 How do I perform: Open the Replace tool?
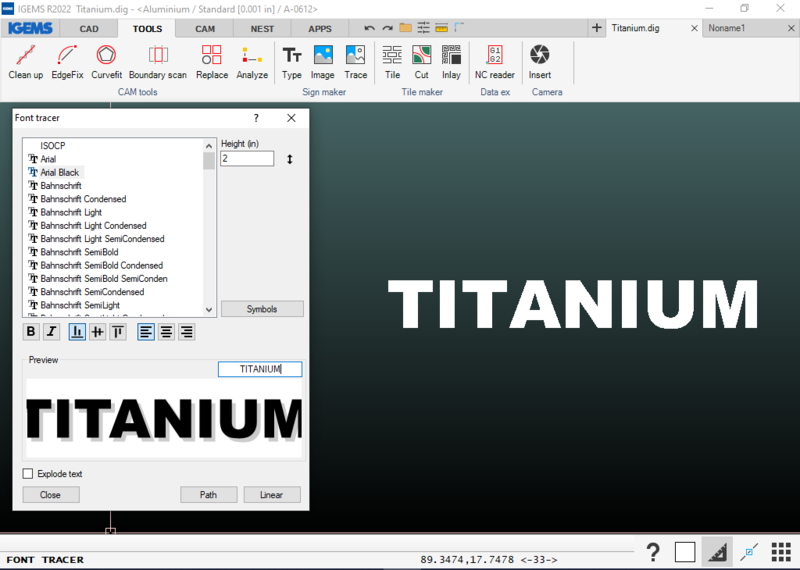212,62
